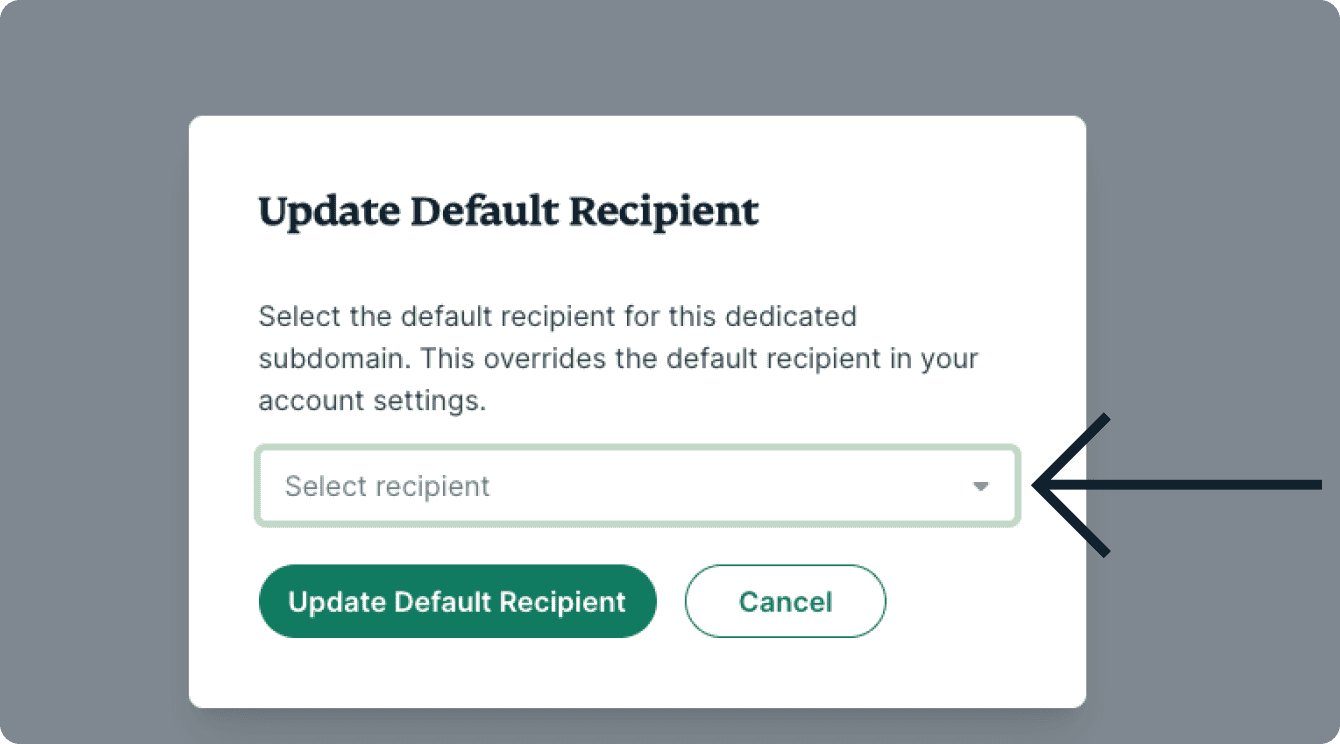This screenshot has height=744, width=1340.
Task: Click the bold "Update Default Recipient" dialog heading
Action: (x=508, y=212)
